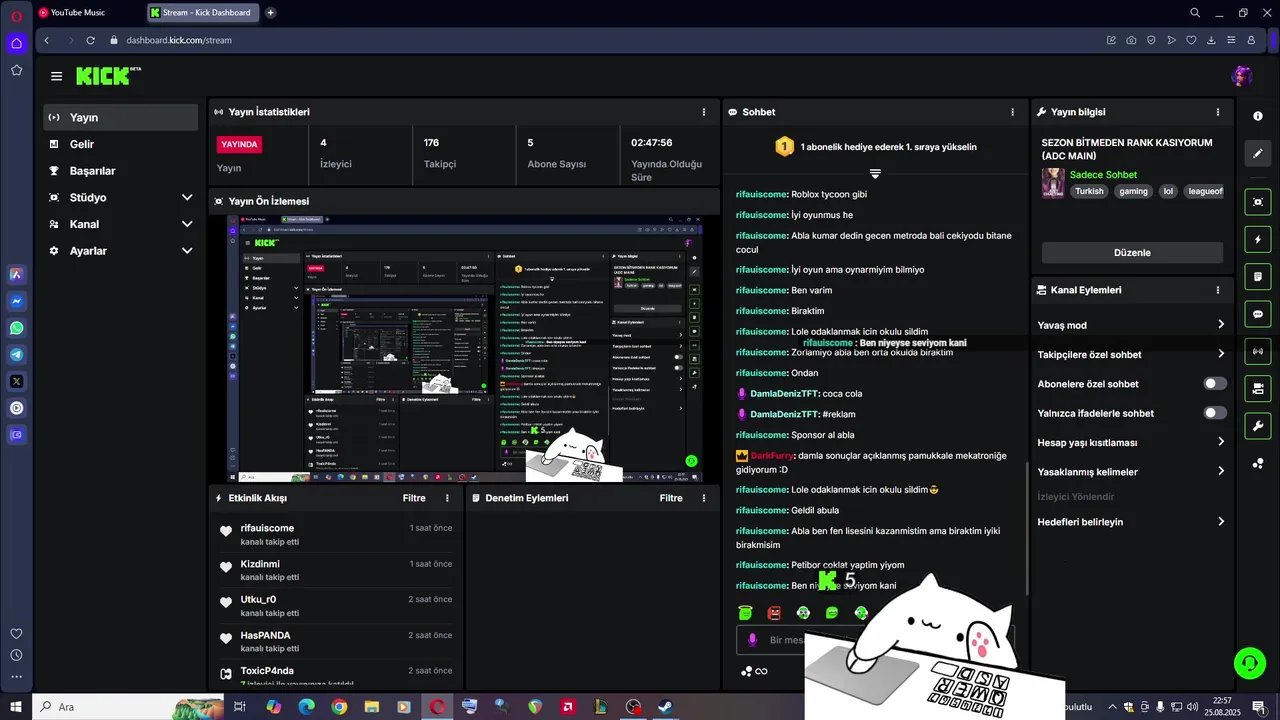
Task: Open Etkinlik Akışı three-dot menu
Action: click(x=447, y=498)
